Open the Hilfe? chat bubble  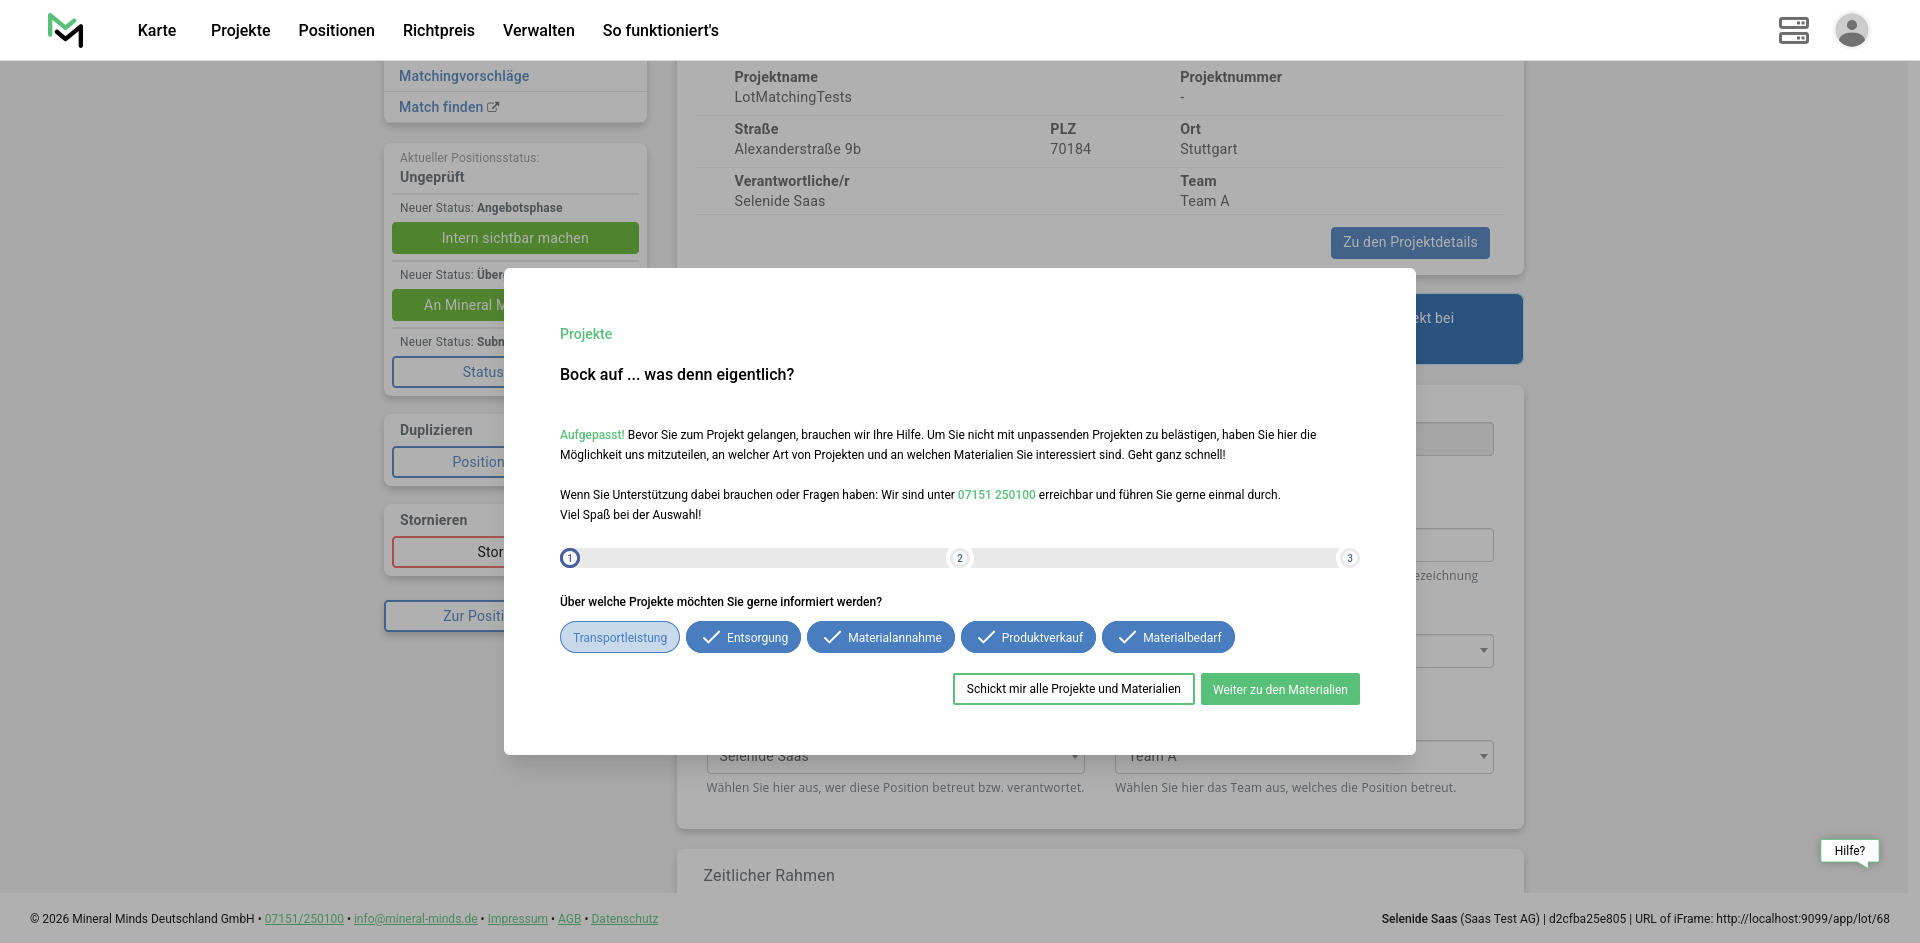click(1849, 851)
